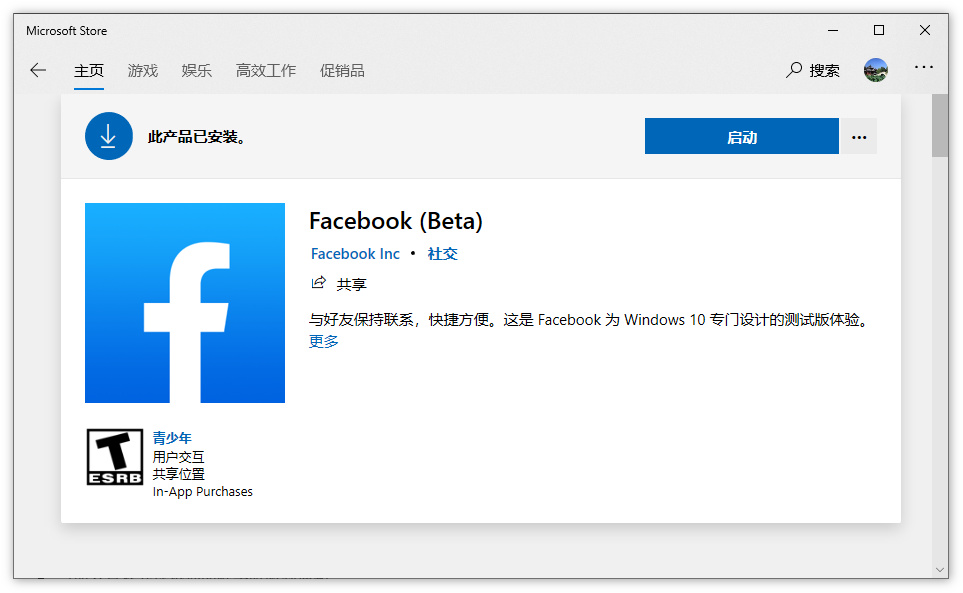Open search in Microsoft Store
Screen dimensions: 963x593
[811, 70]
